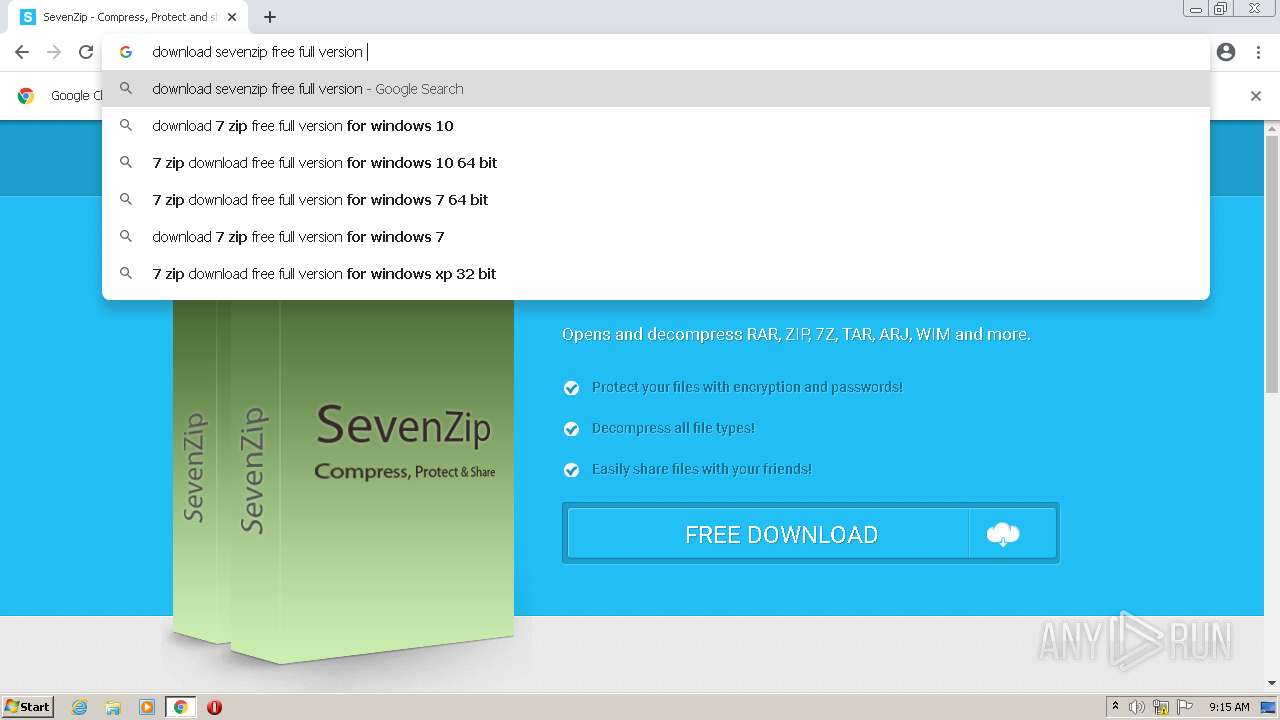Click the cloud download icon on the button
This screenshot has height=720, width=1280.
click(x=1003, y=534)
